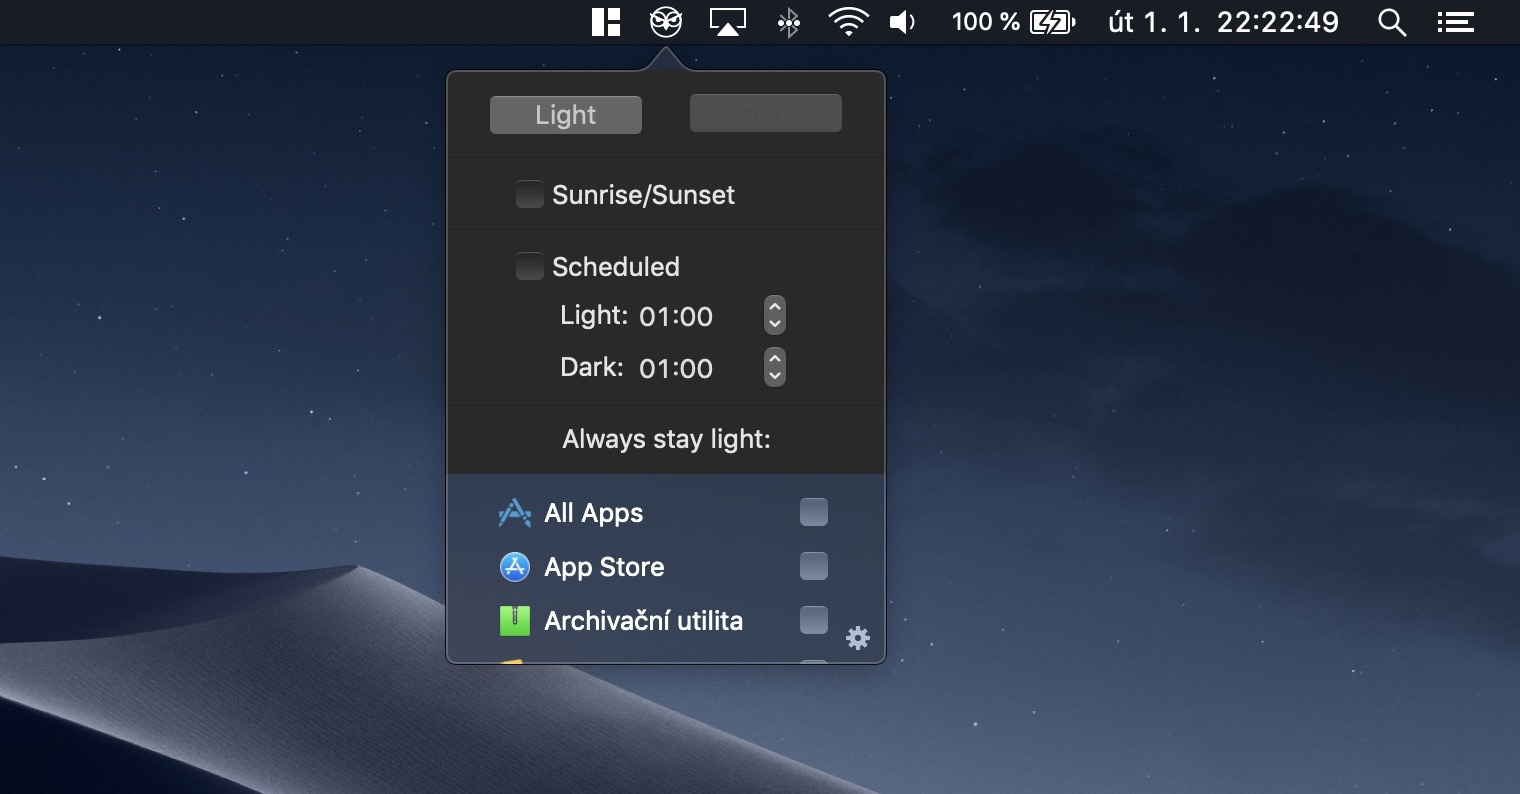Open the Wi-Fi menu
Image resolution: width=1520 pixels, height=794 pixels.
(x=848, y=22)
